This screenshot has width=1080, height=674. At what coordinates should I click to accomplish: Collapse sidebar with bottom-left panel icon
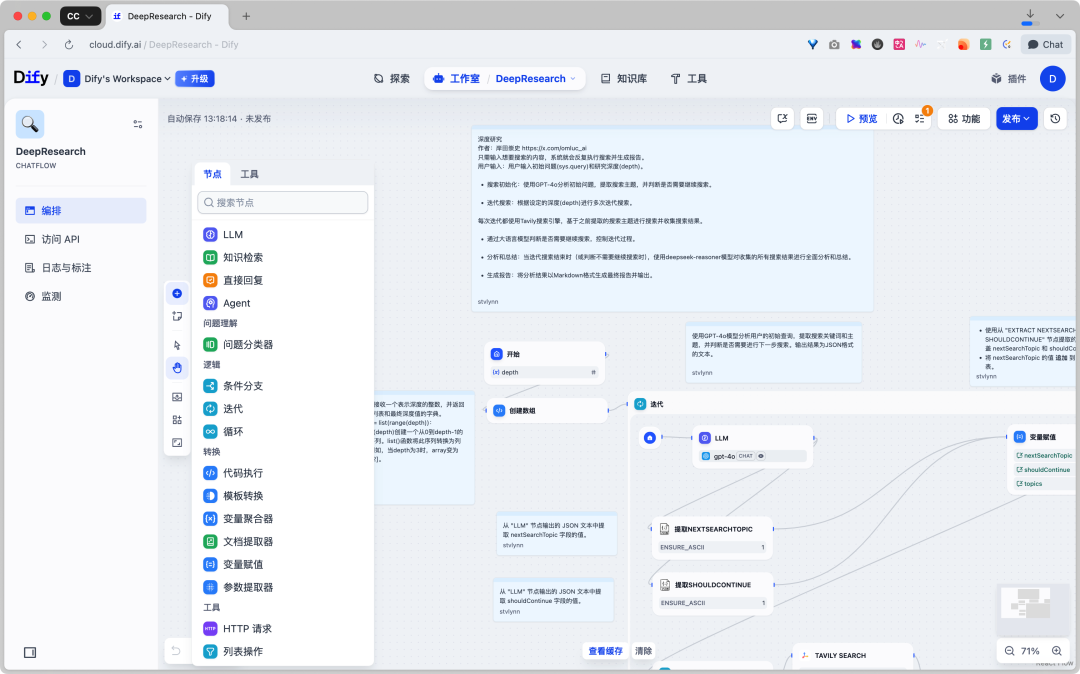(30, 652)
